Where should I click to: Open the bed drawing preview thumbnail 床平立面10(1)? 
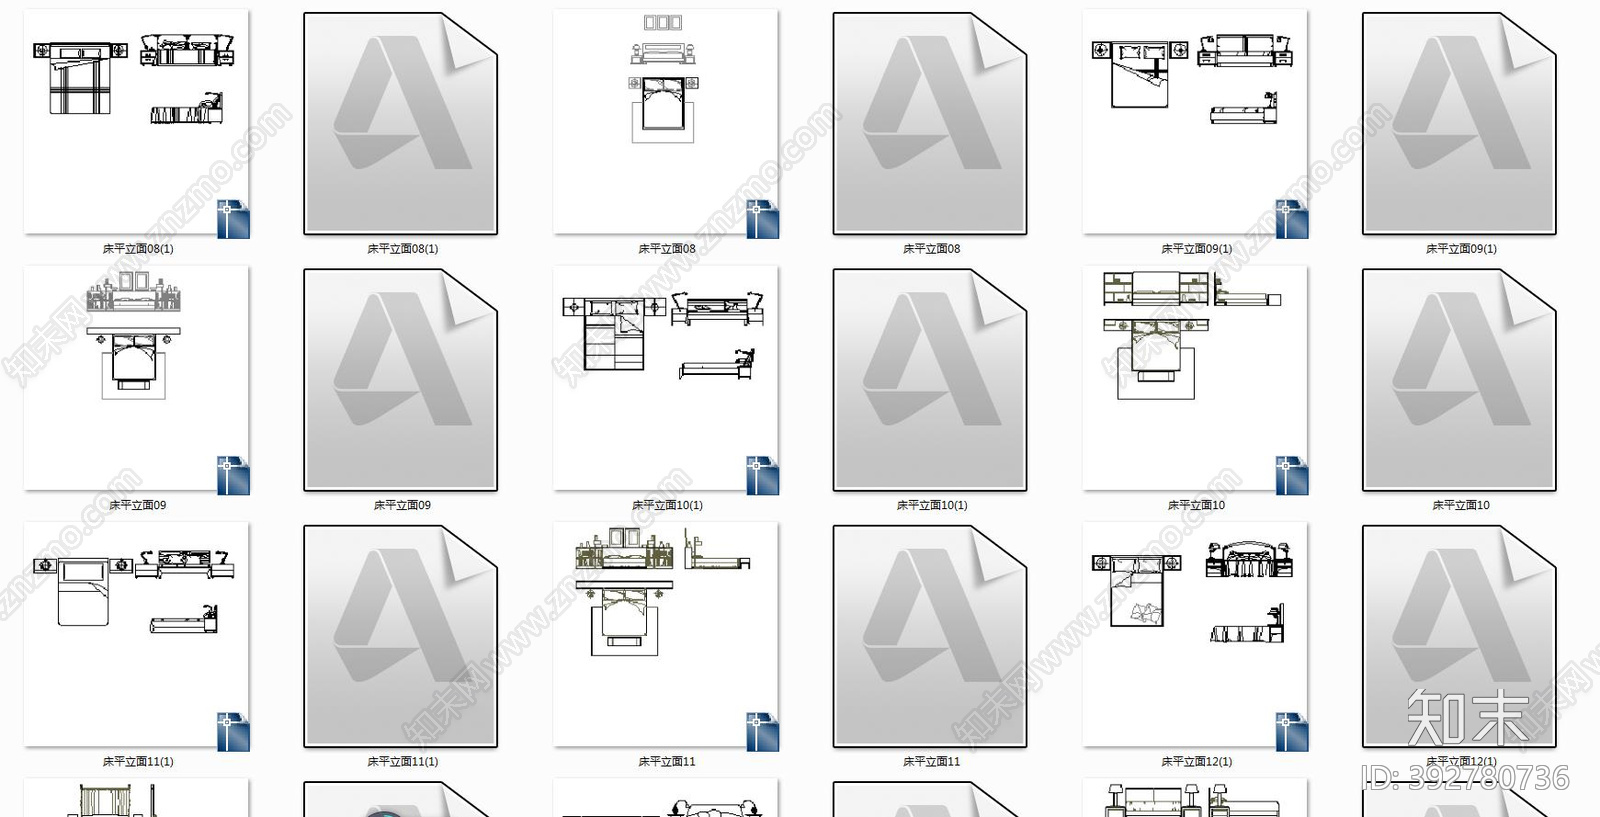[666, 379]
